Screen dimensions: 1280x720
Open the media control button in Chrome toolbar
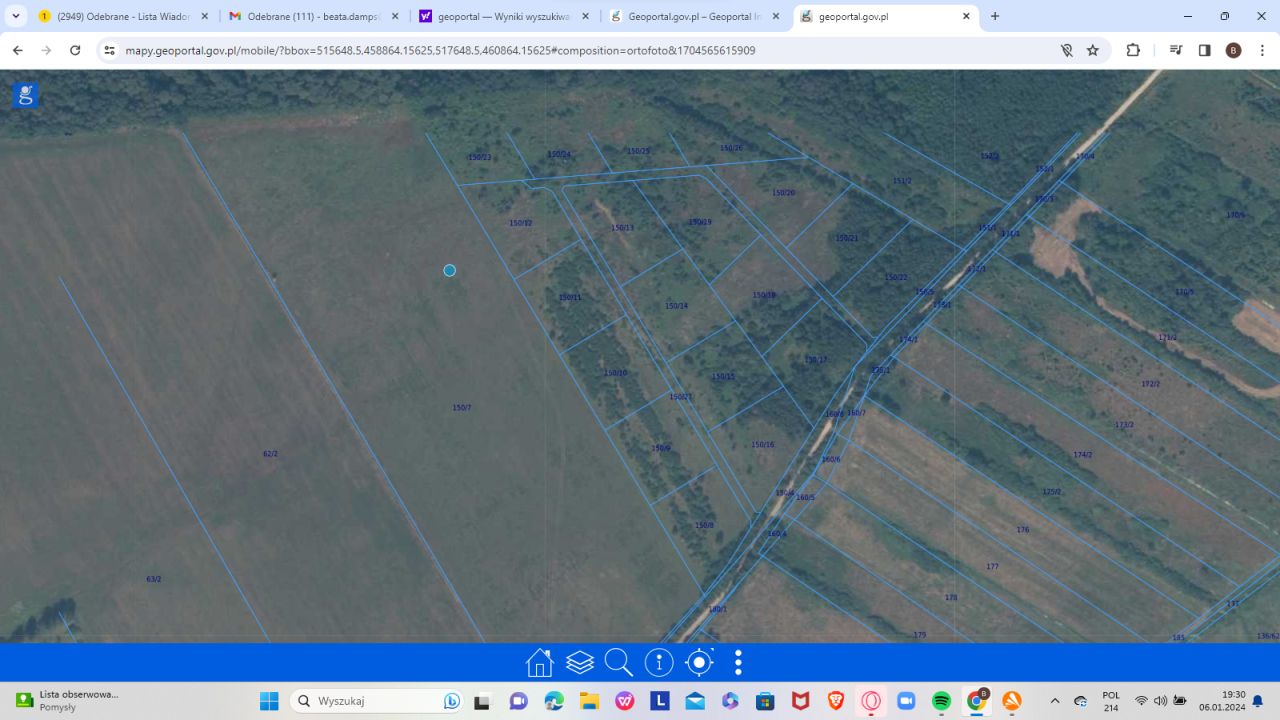point(1176,50)
